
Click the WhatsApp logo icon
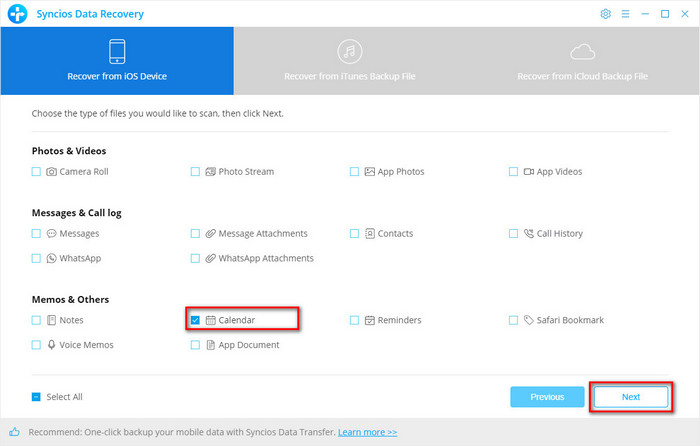coord(51,258)
